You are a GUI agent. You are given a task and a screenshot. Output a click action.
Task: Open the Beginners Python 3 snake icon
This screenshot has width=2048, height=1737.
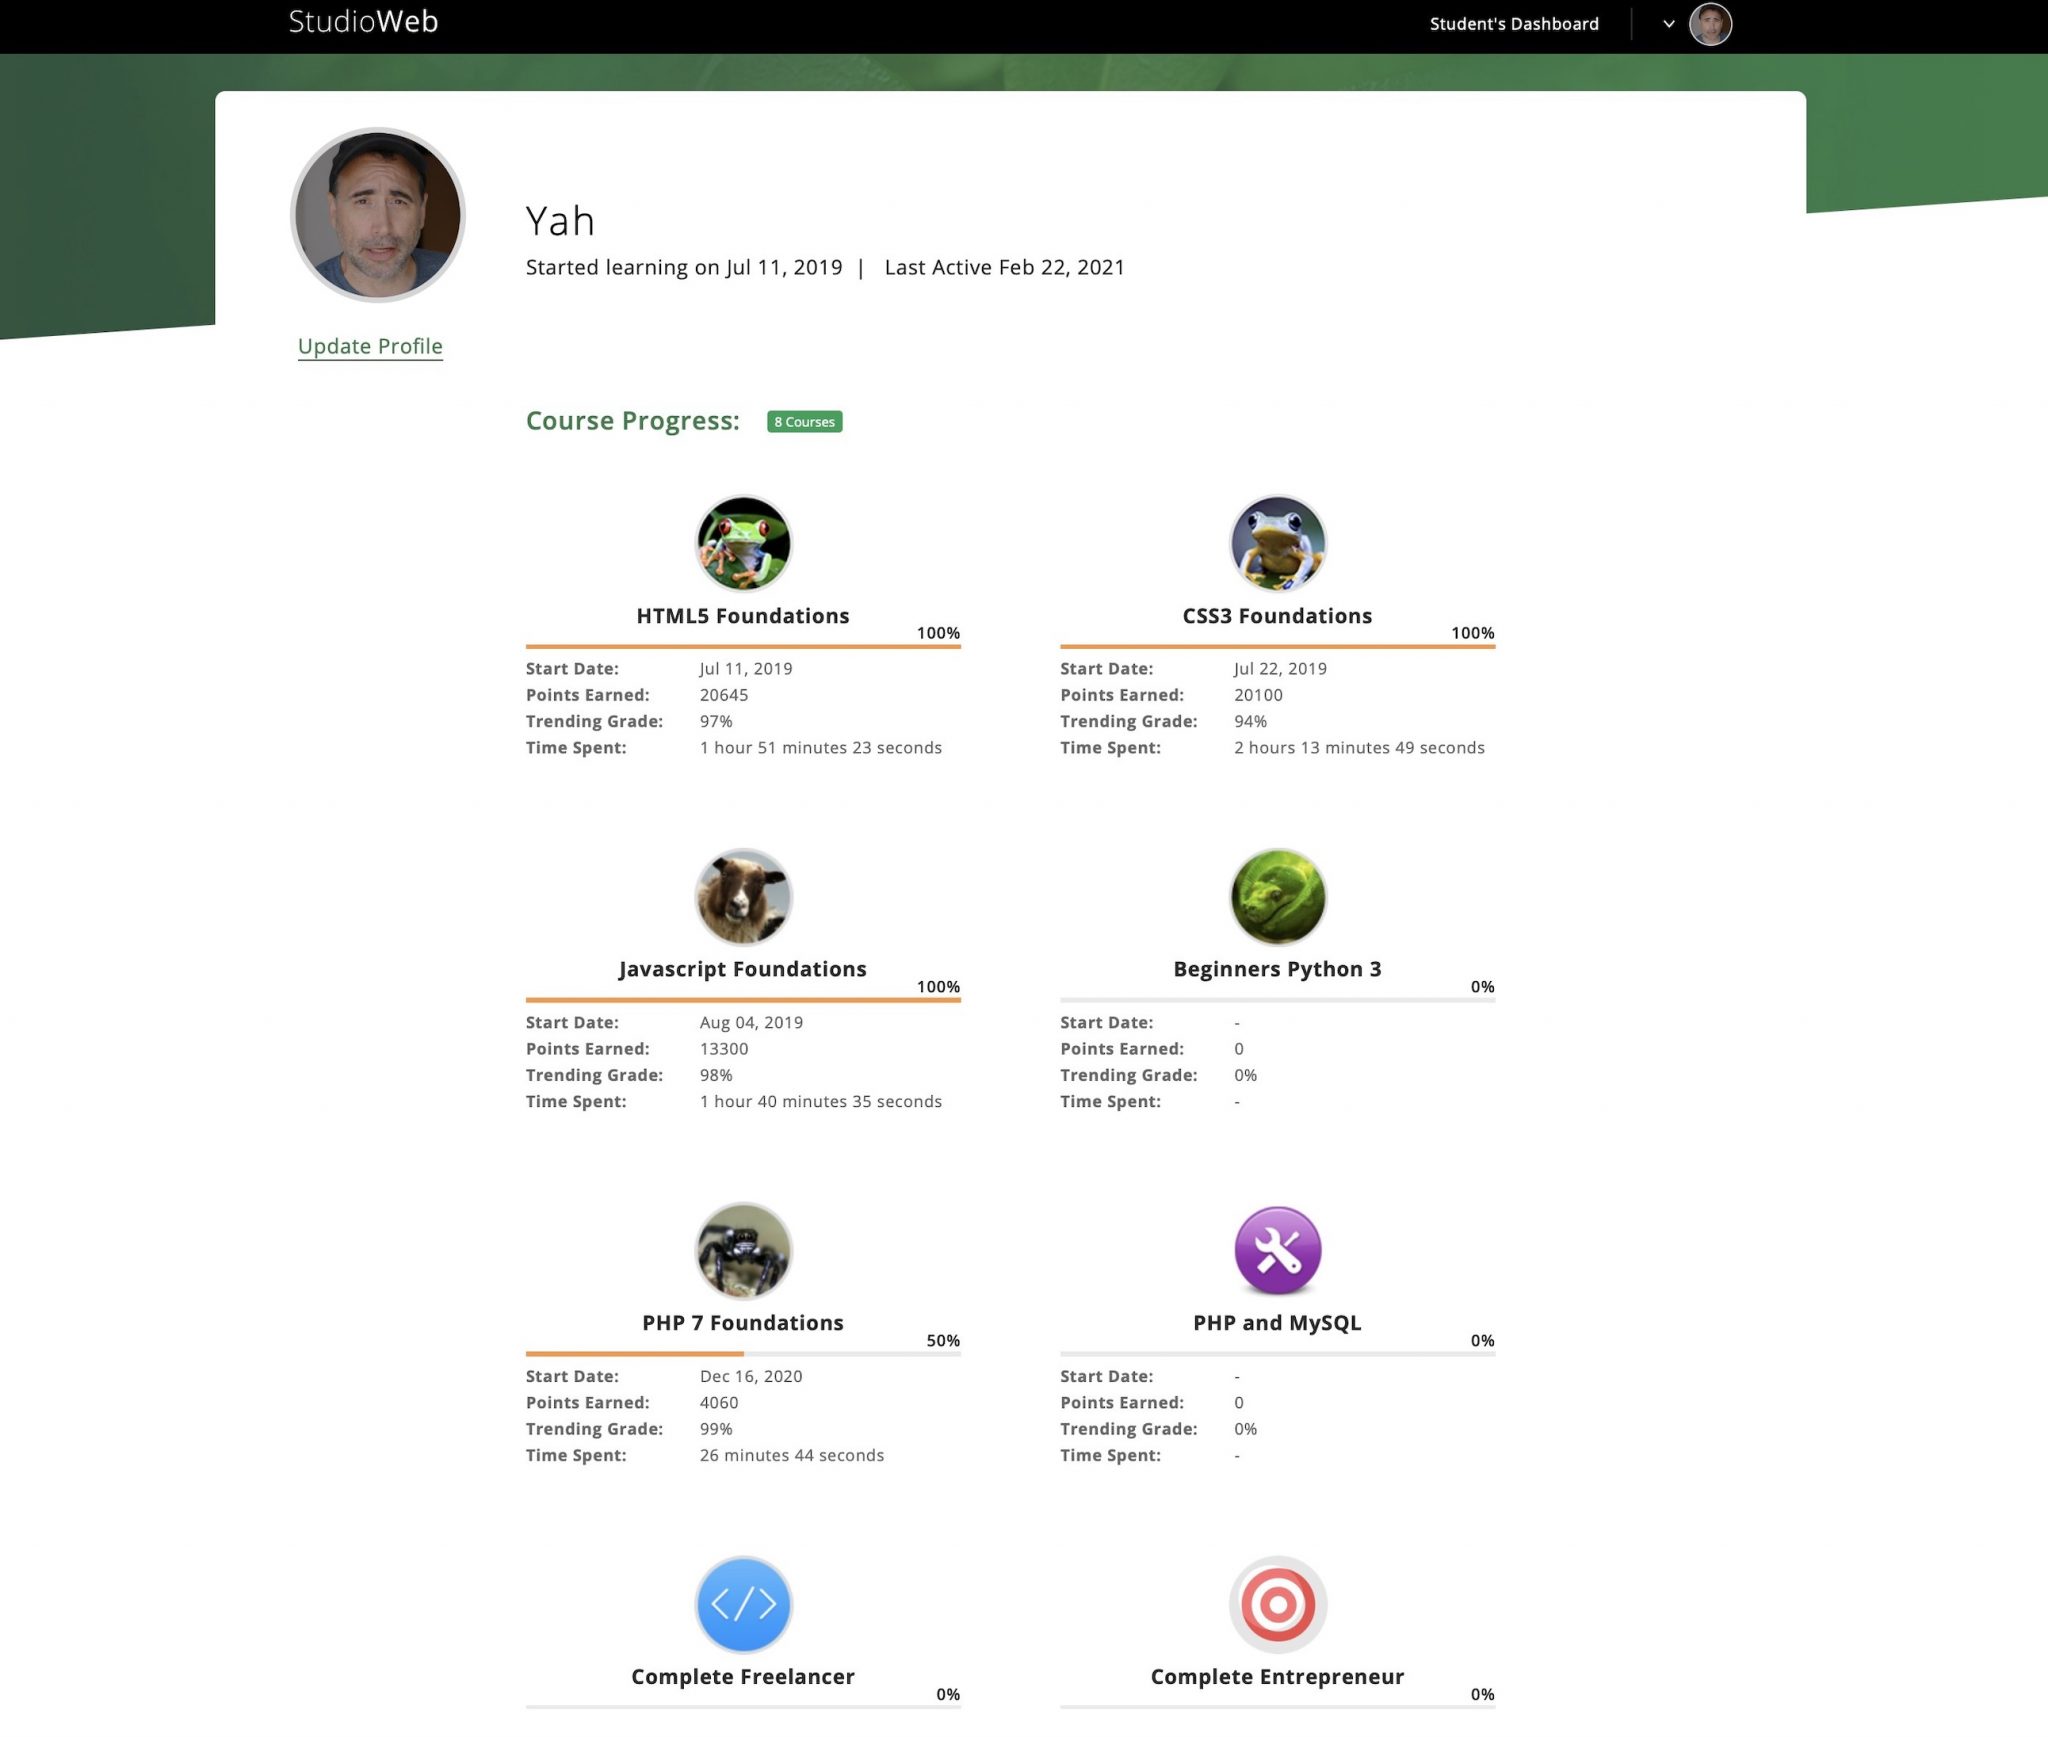coord(1278,897)
